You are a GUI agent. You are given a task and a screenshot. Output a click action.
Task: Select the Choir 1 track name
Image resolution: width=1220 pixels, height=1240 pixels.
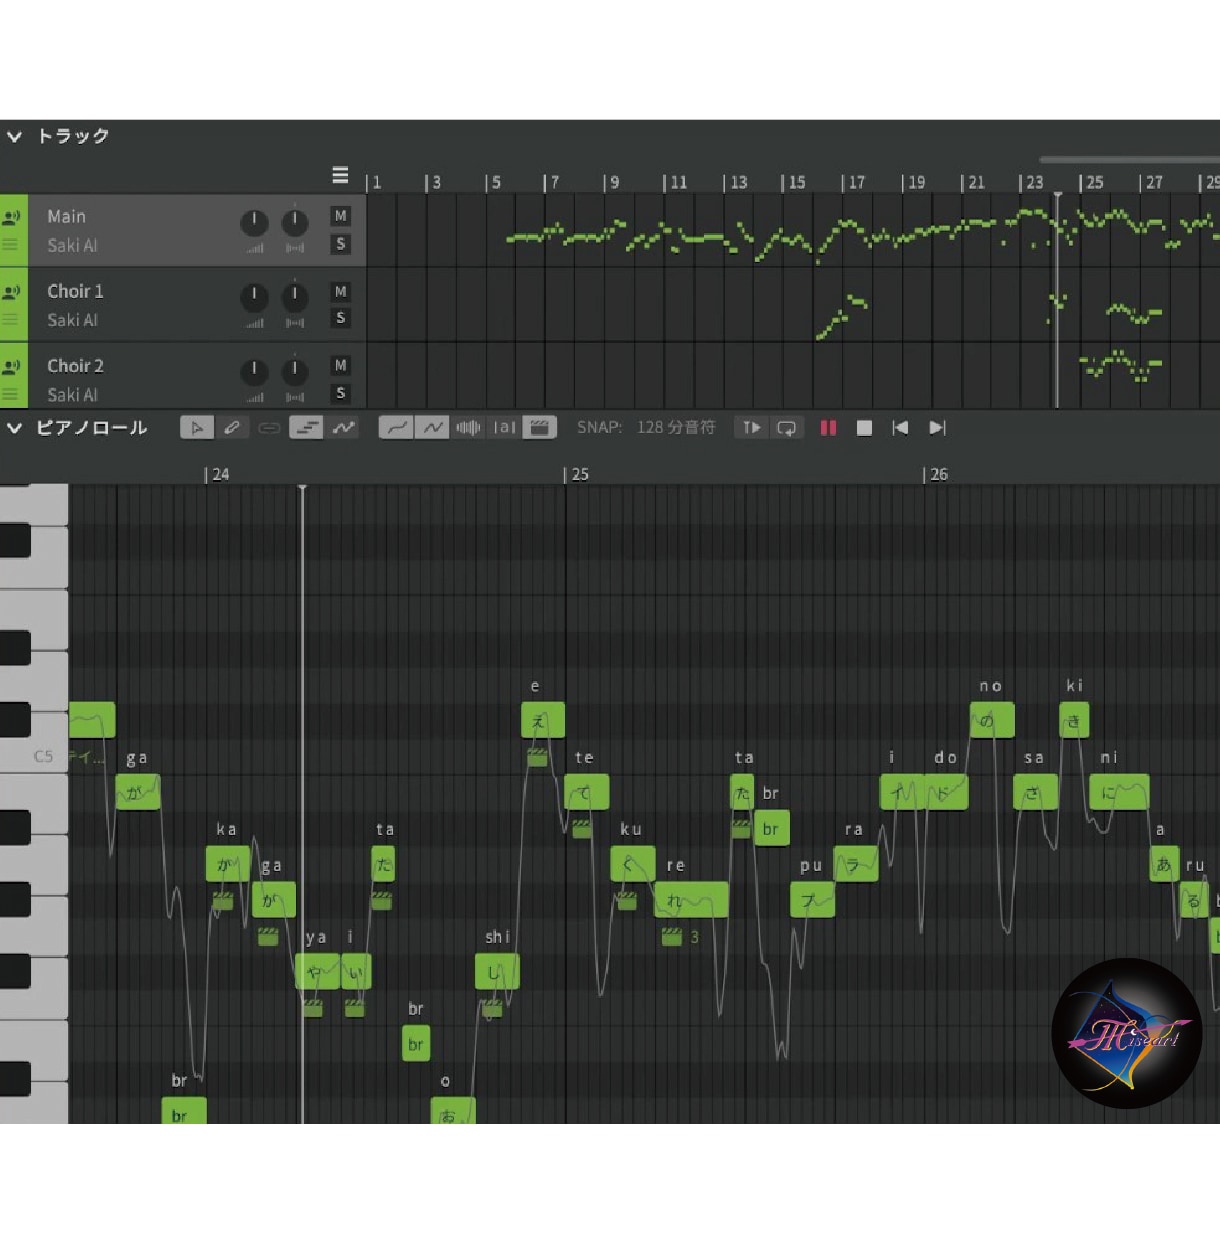point(75,291)
